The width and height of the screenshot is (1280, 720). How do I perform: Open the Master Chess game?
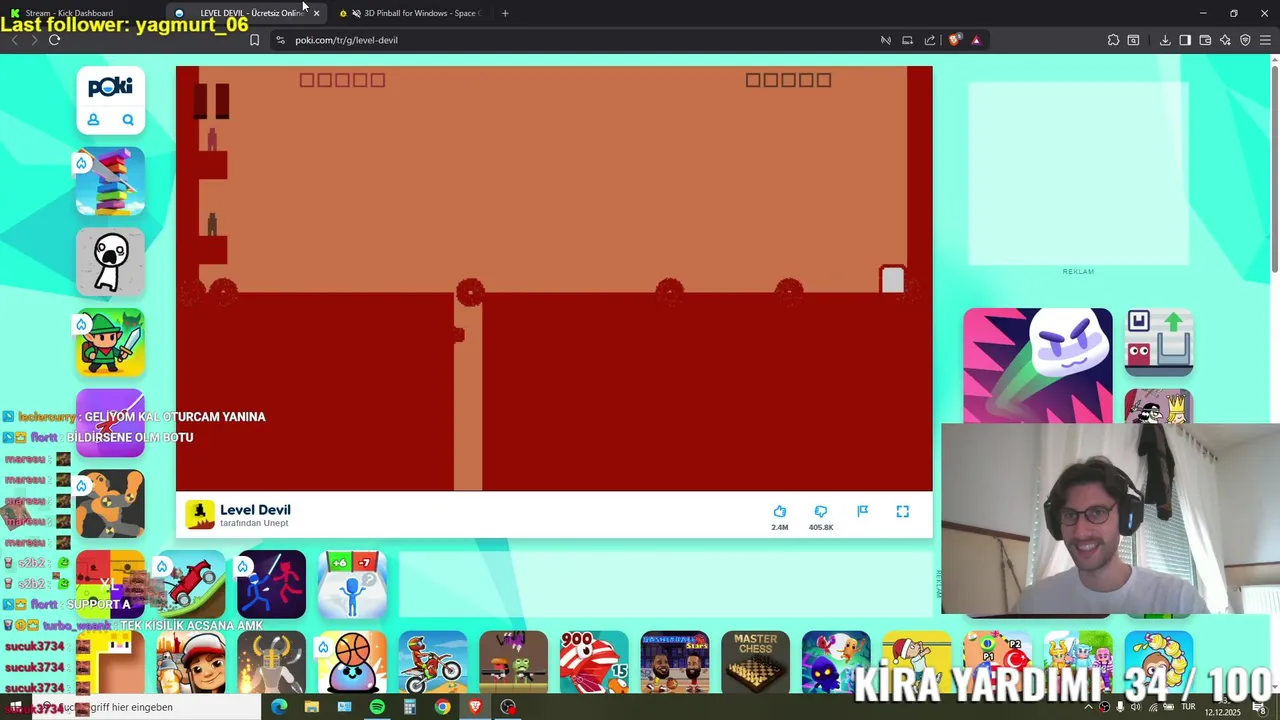[x=755, y=662]
